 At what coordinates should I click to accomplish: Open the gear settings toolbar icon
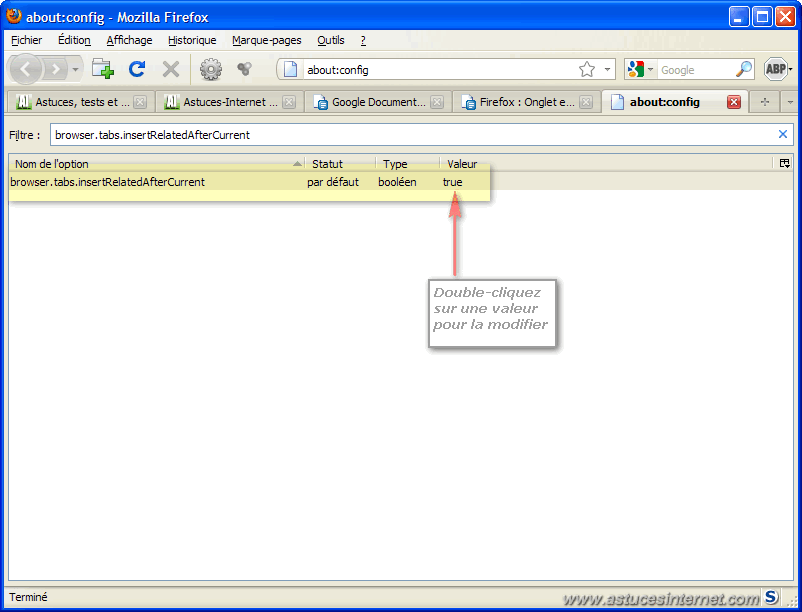[x=211, y=69]
